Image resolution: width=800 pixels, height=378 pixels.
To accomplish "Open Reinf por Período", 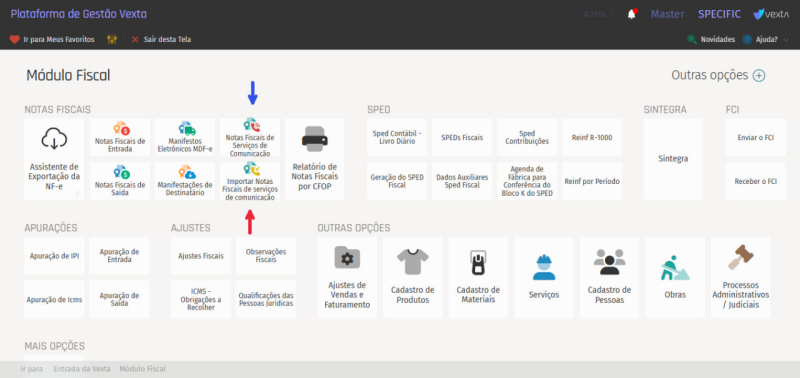I will pos(592,181).
